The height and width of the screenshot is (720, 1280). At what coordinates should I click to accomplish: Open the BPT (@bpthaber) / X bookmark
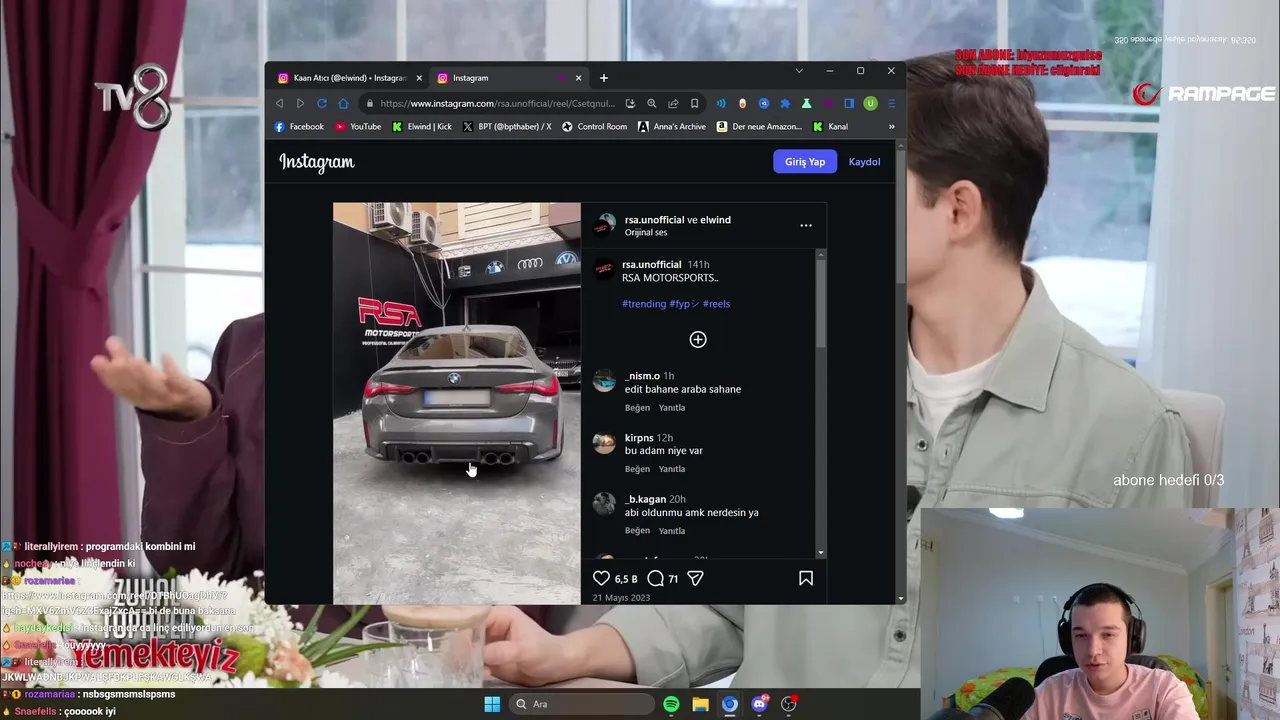[x=507, y=127]
